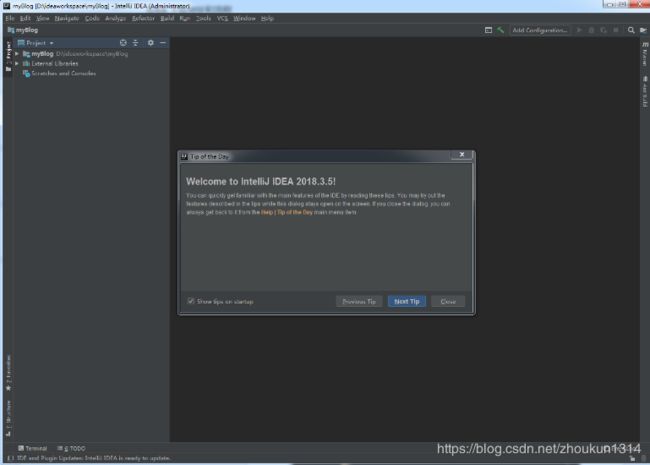Click the Collapse All icon in Project panel

136,43
